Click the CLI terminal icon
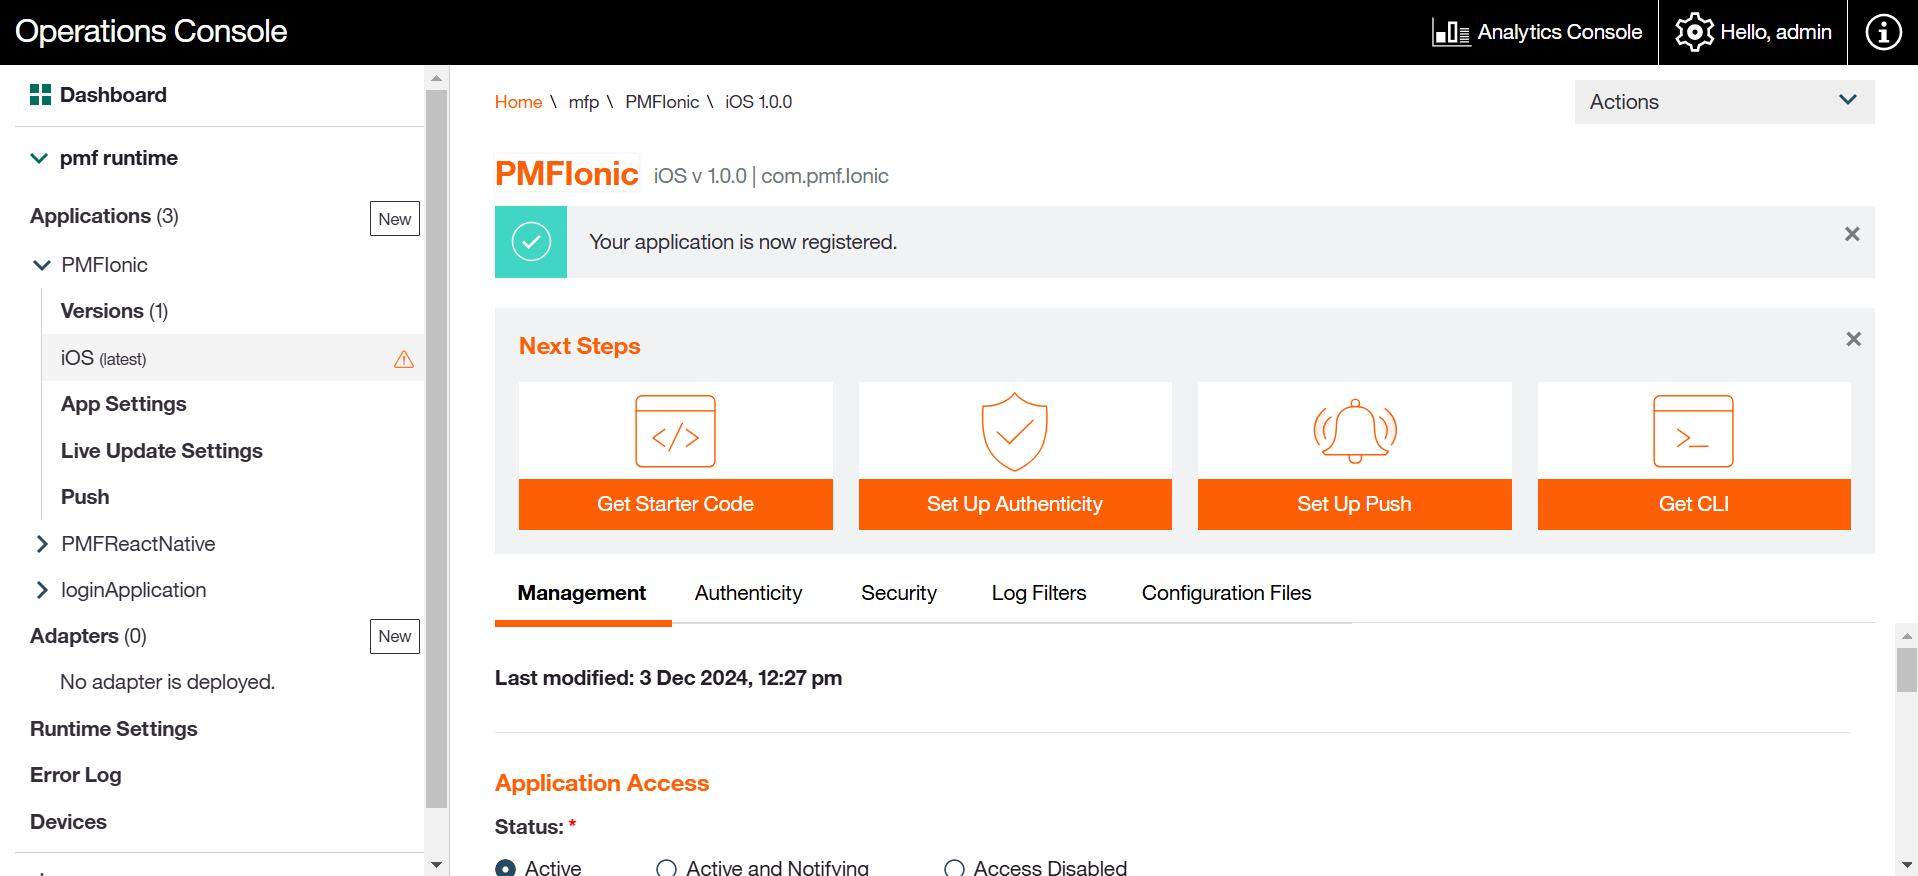The width and height of the screenshot is (1918, 876). tap(1693, 431)
